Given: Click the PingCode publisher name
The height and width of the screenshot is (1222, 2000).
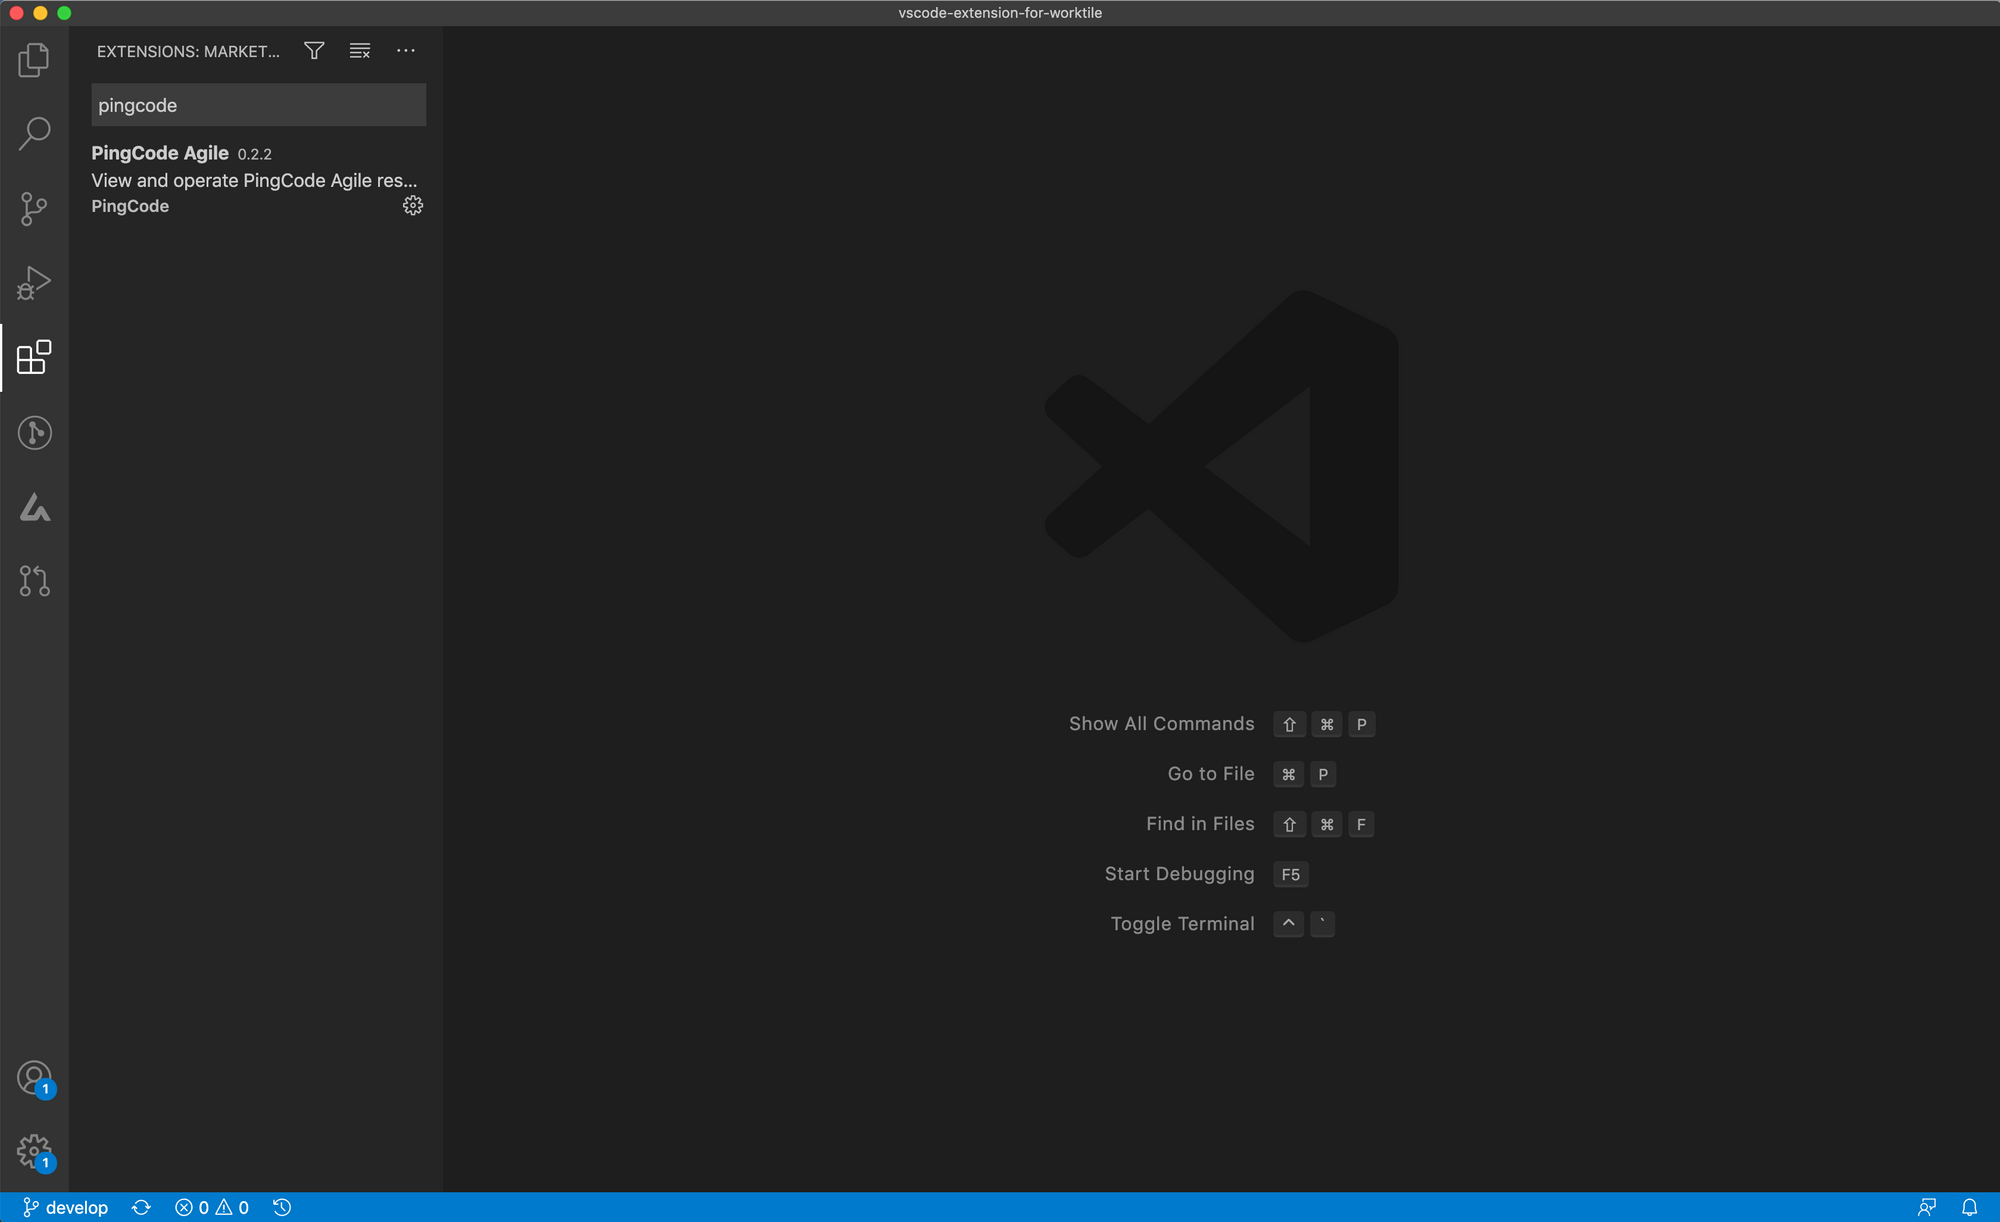Looking at the screenshot, I should [x=130, y=206].
